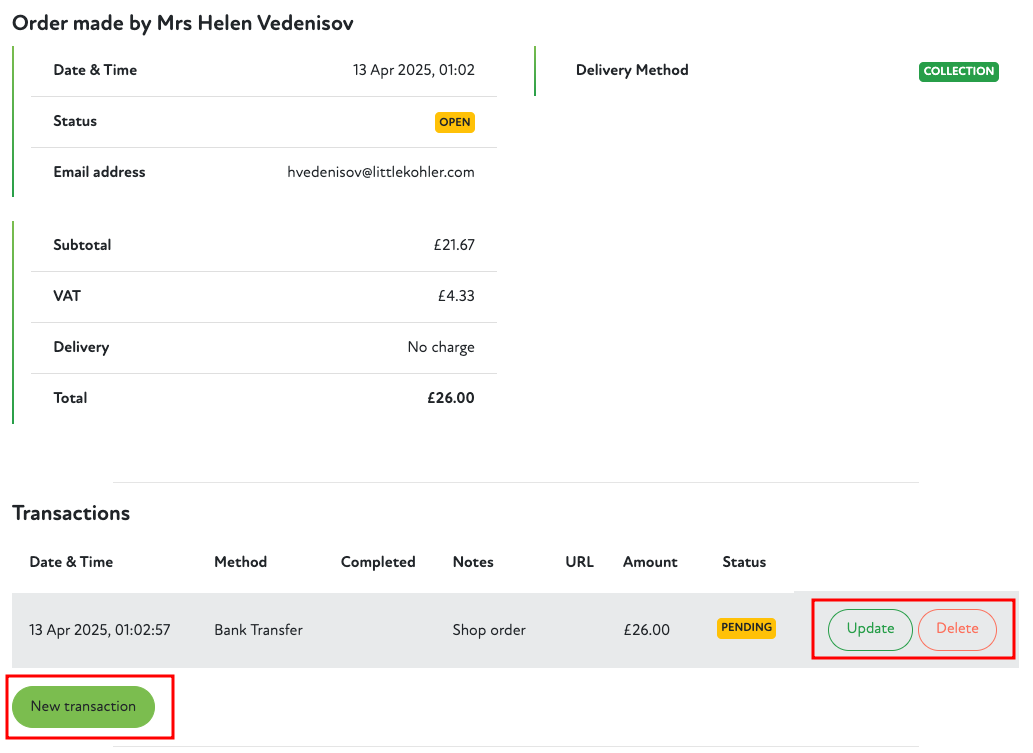This screenshot has height=753, width=1033.
Task: Click the URL column header
Action: [x=579, y=562]
